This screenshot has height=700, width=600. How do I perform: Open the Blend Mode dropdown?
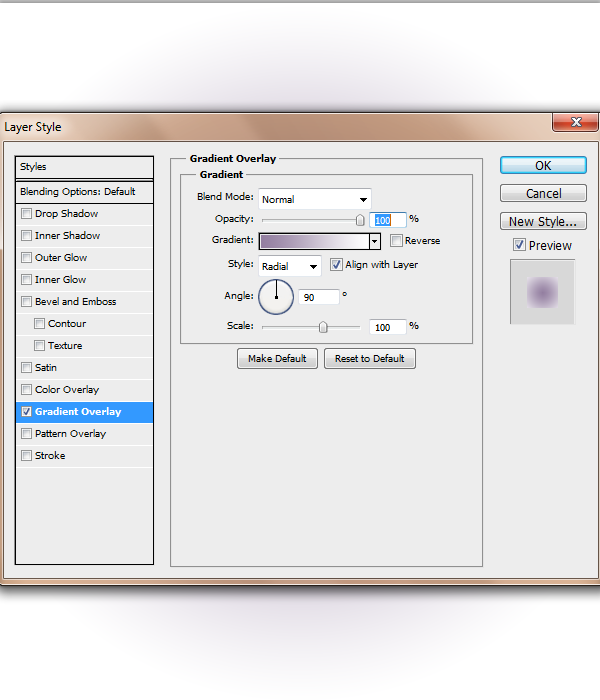pos(315,199)
